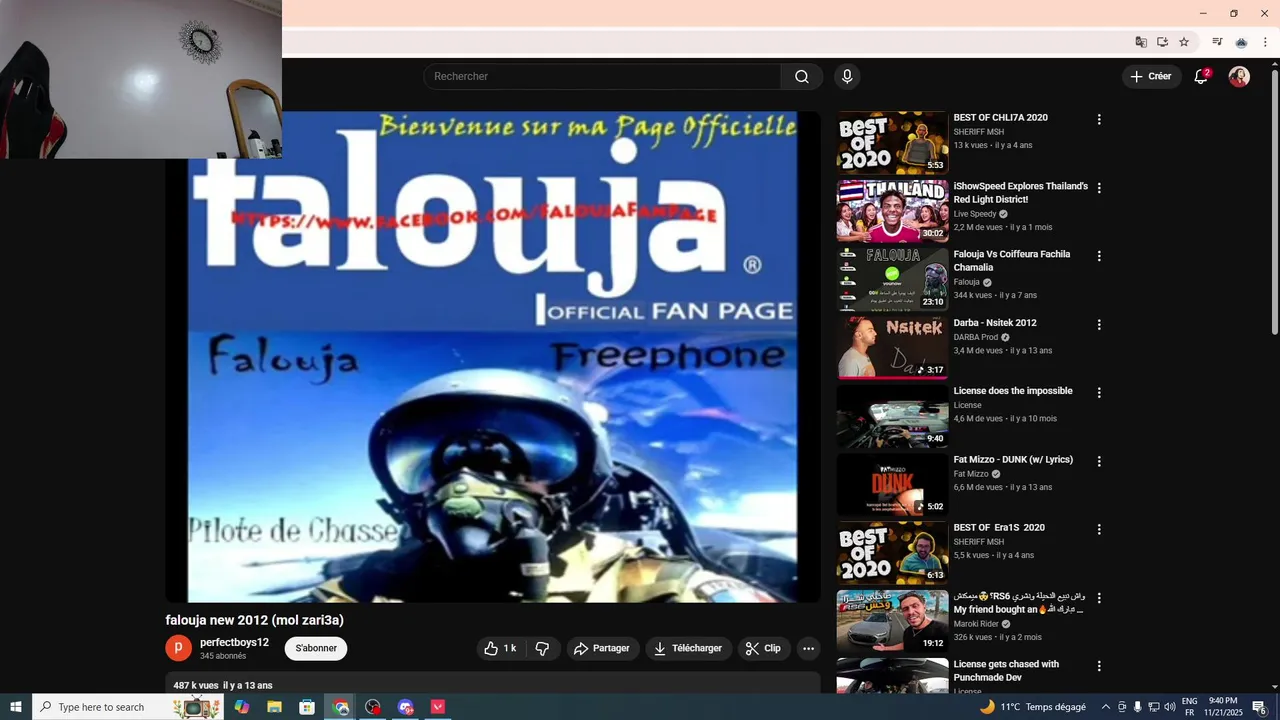Switch to Chrome in the taskbar
The width and height of the screenshot is (1280, 720).
(341, 707)
